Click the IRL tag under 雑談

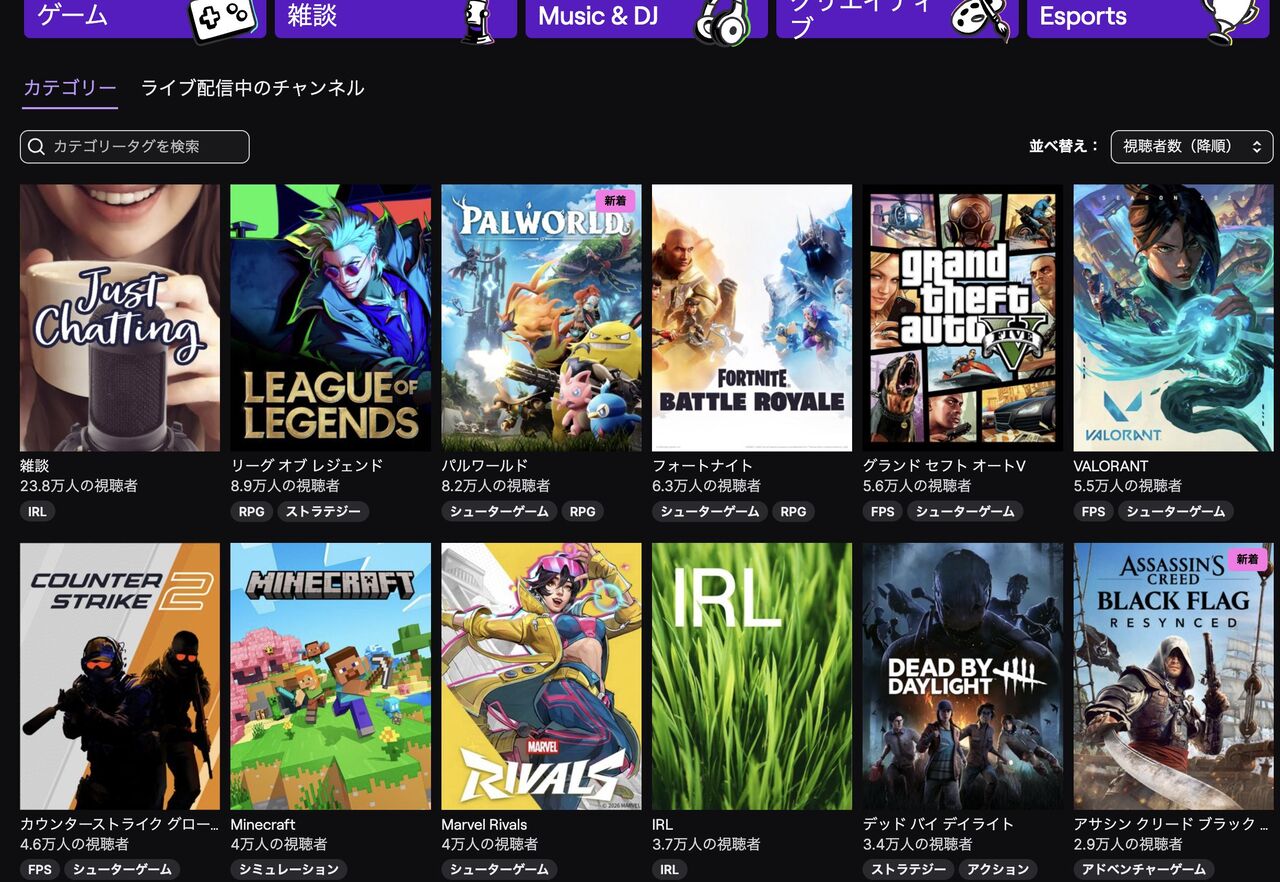click(37, 511)
